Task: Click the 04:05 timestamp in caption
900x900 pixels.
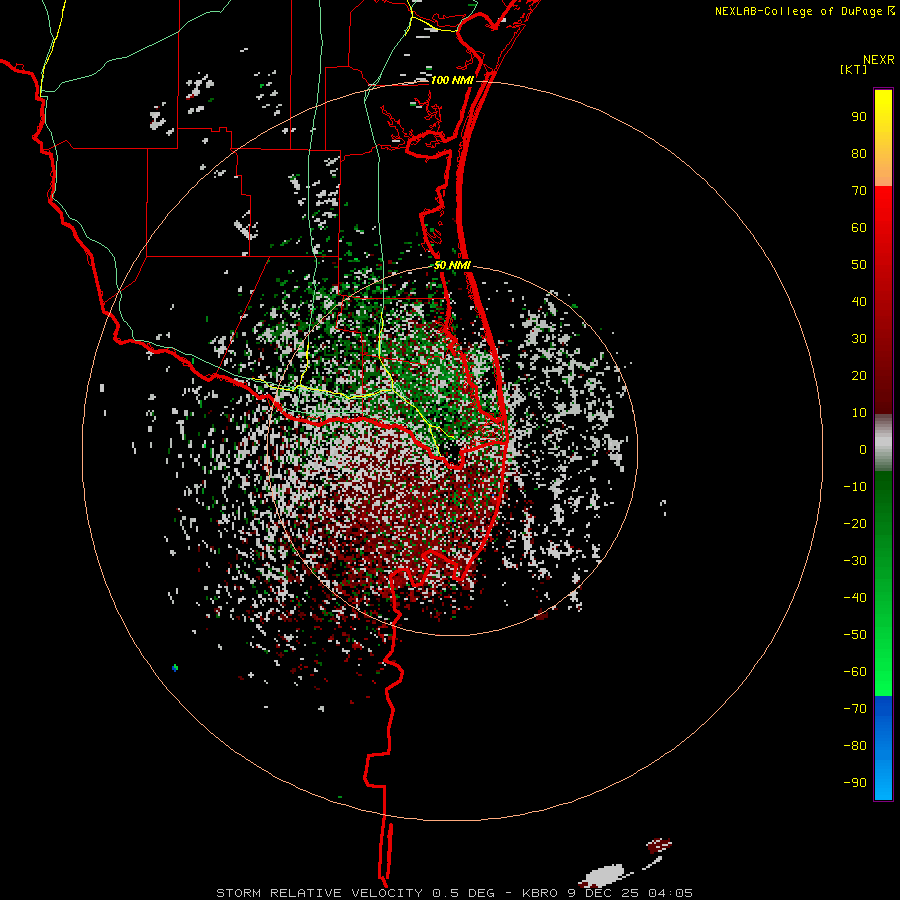Action: [x=670, y=893]
